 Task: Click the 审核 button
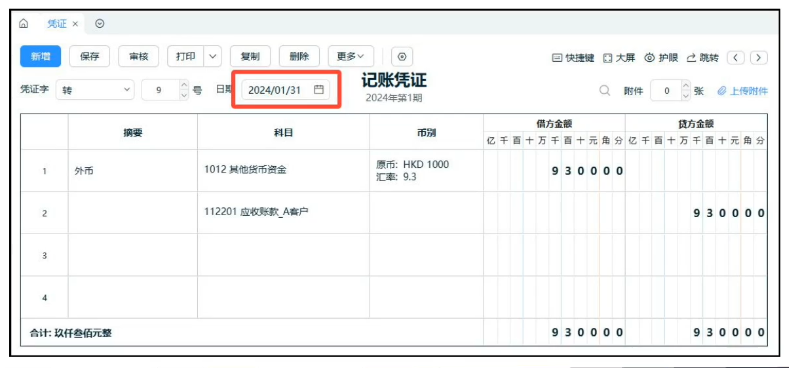[138, 56]
